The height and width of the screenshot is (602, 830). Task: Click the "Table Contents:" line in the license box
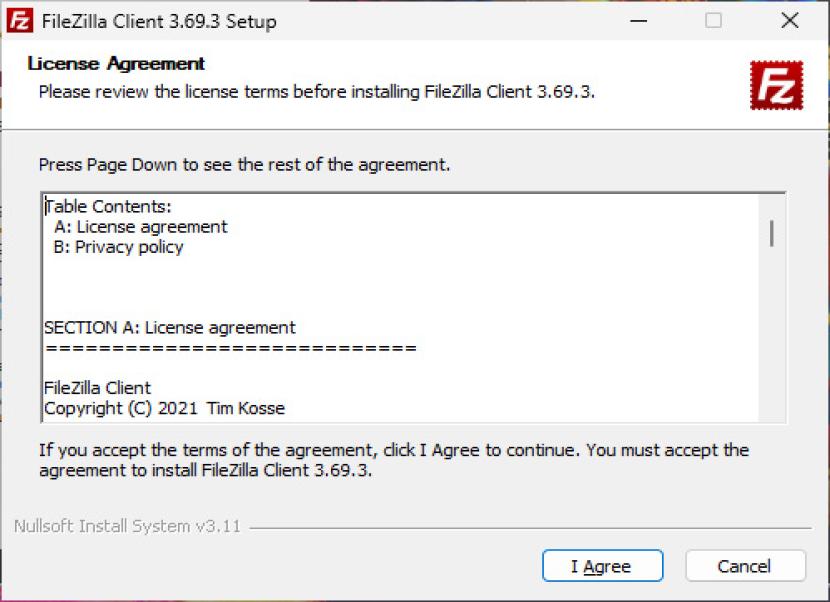(x=109, y=207)
